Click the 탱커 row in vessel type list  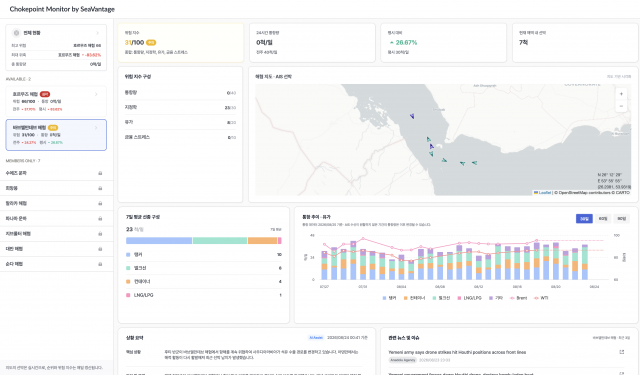(204, 255)
